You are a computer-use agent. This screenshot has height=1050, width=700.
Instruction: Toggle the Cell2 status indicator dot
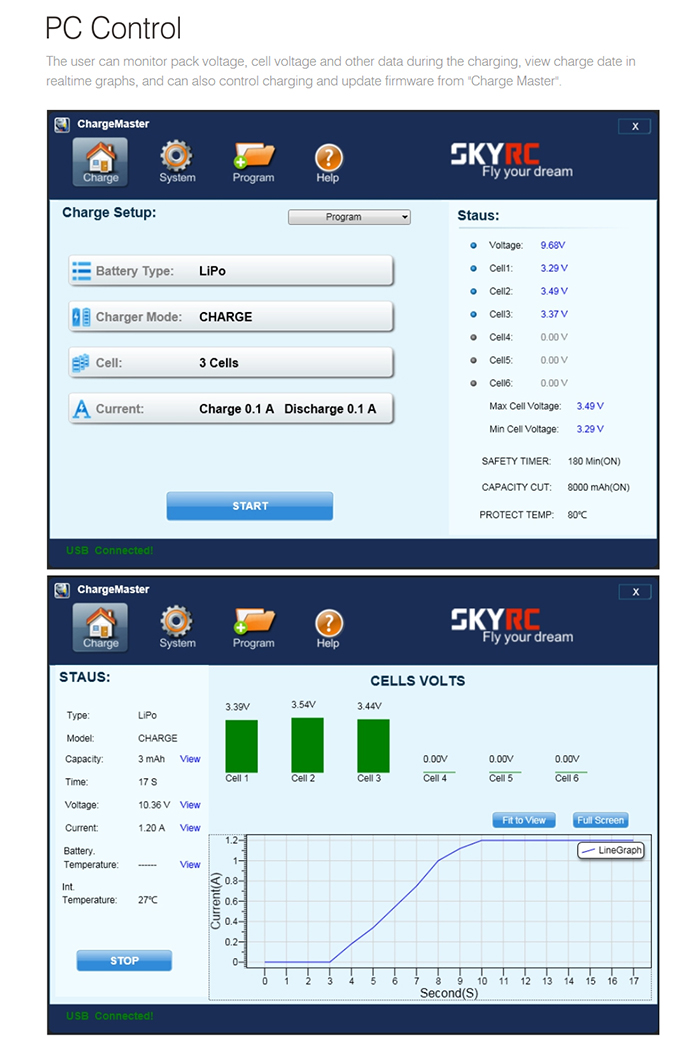coord(473,291)
